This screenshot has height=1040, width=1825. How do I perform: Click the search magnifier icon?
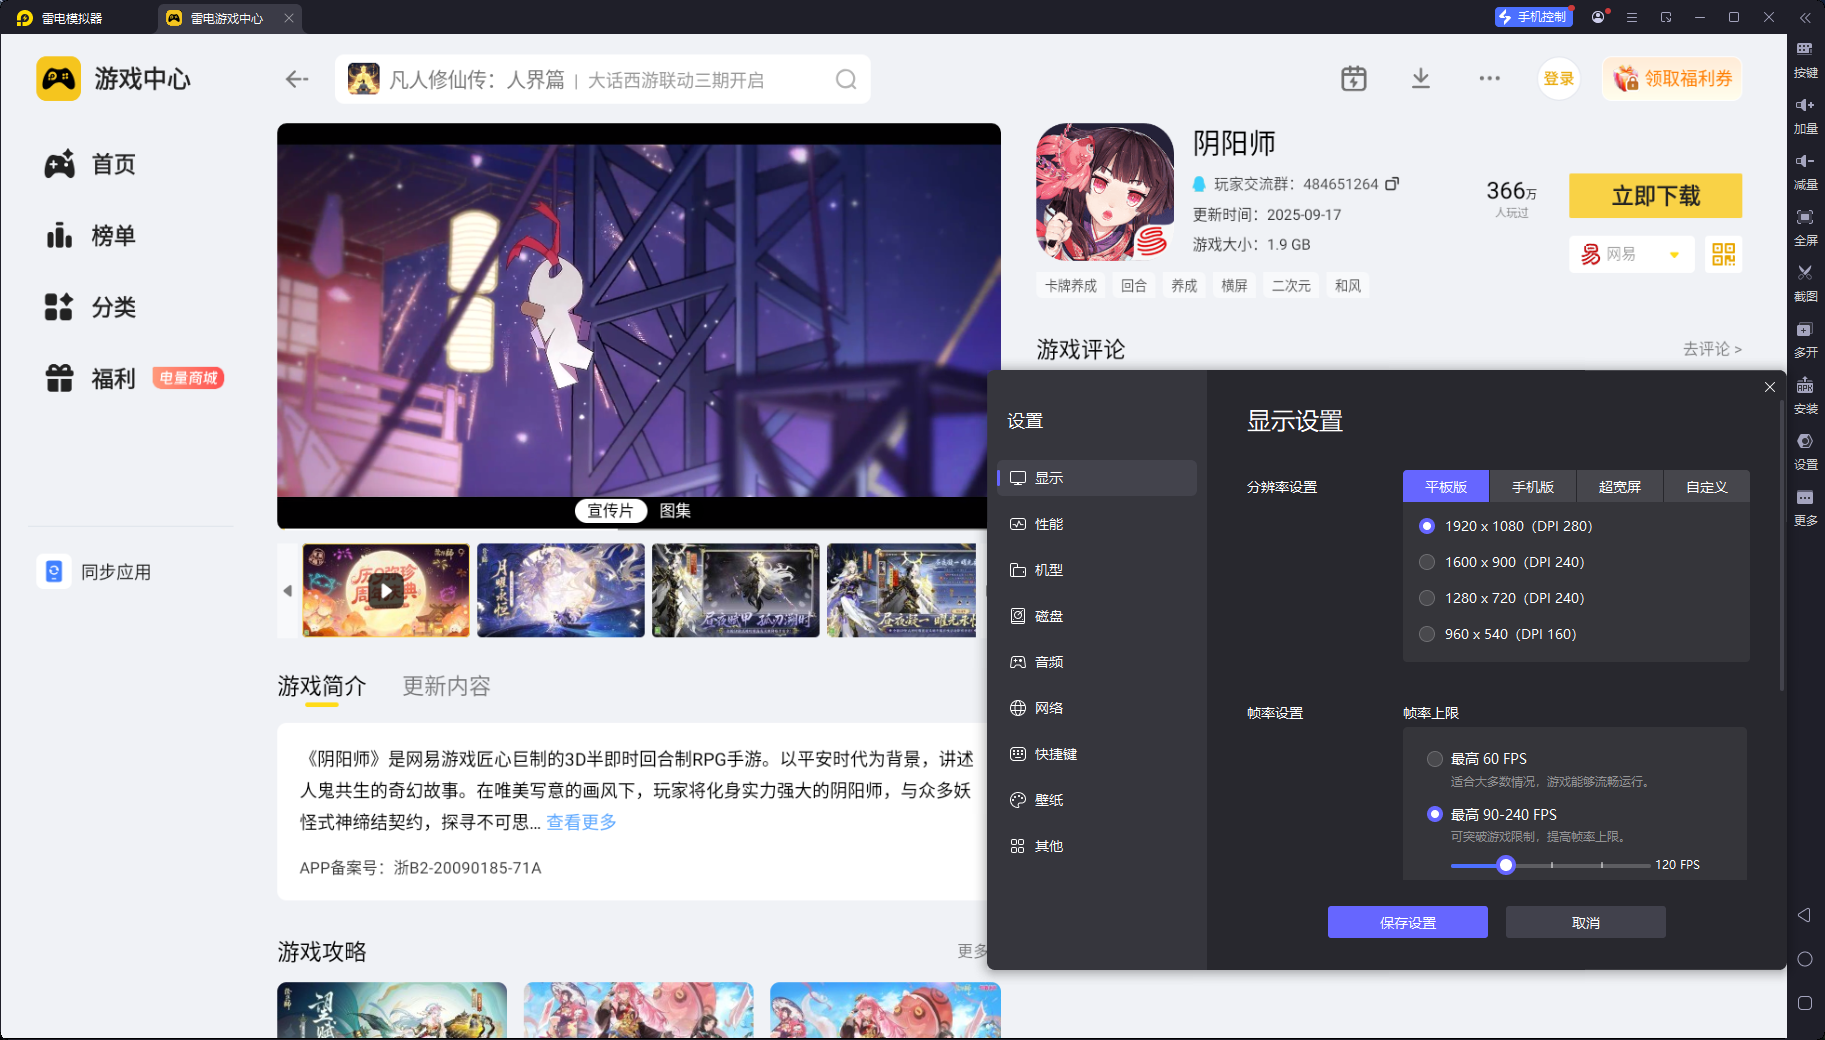(846, 79)
